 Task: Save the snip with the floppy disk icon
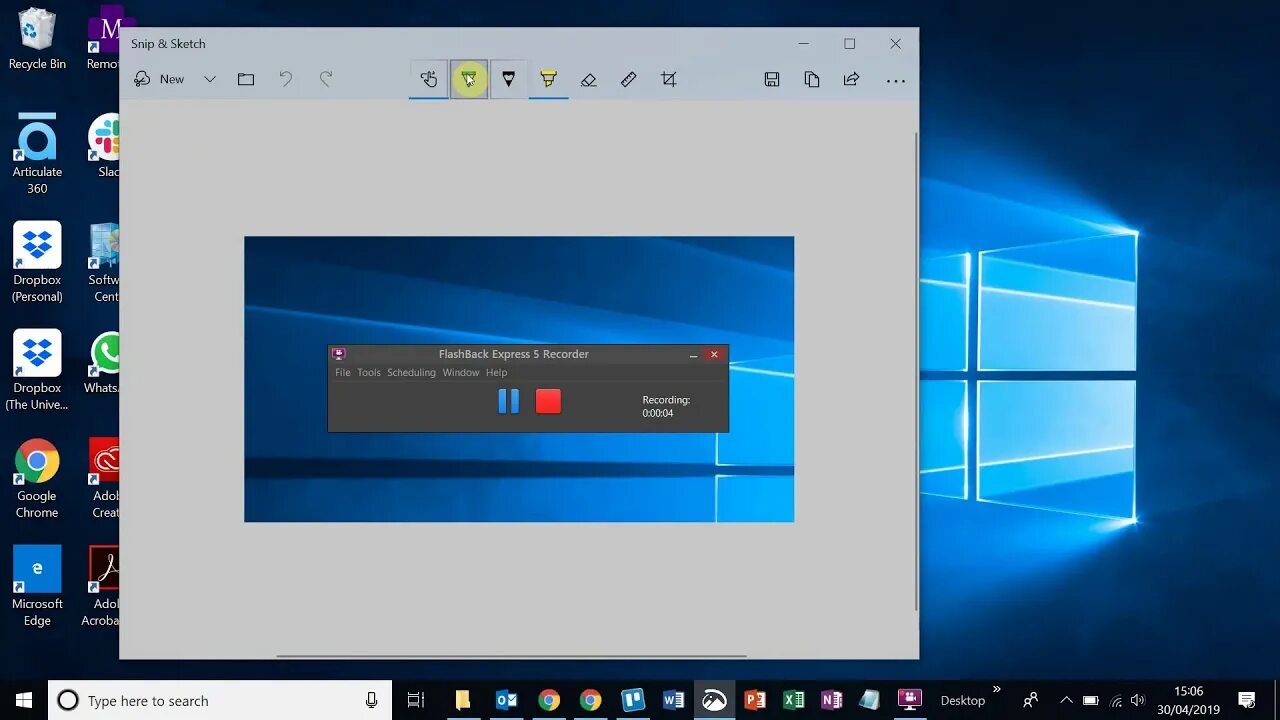point(772,79)
